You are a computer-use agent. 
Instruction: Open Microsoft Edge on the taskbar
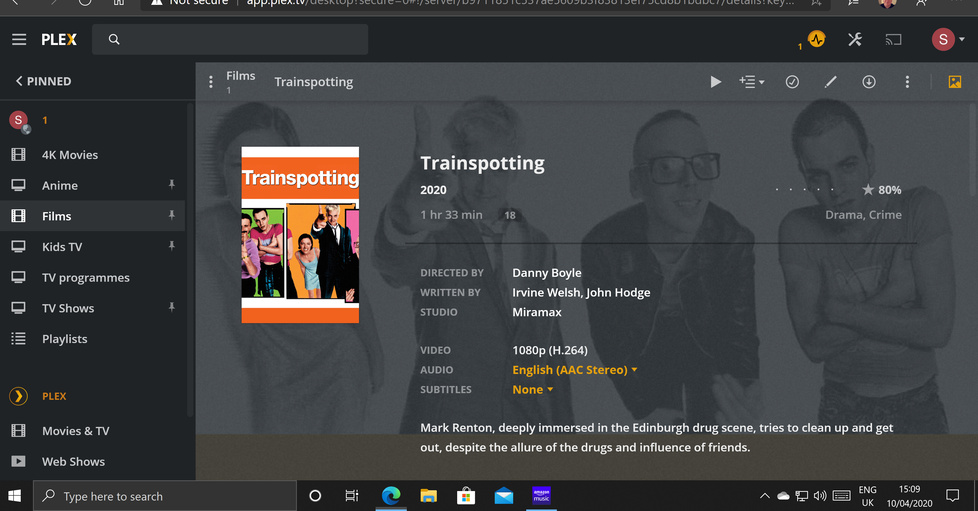coord(391,496)
